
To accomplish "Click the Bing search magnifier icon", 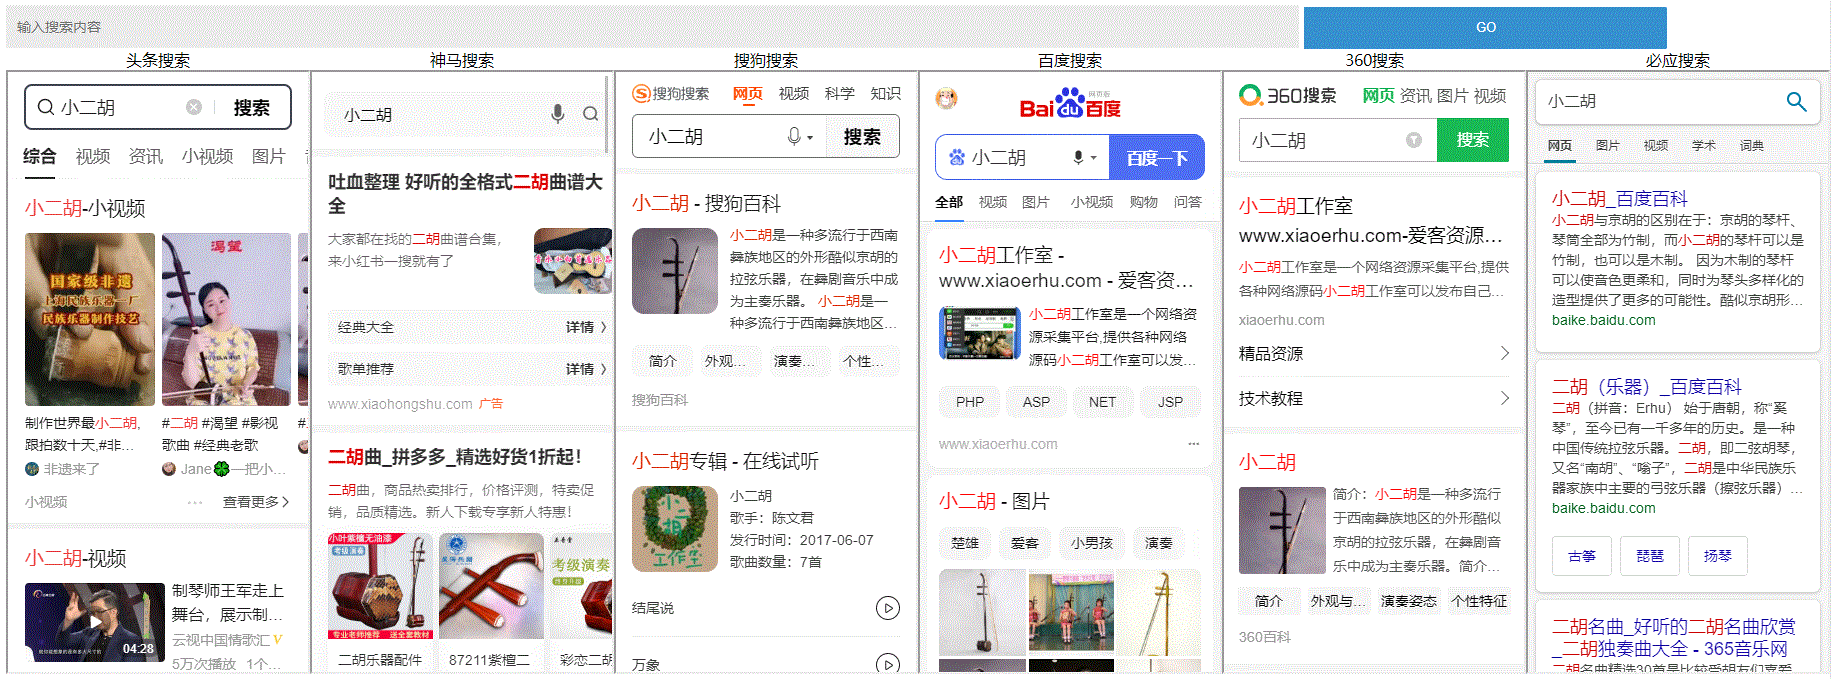I will 1796,101.
